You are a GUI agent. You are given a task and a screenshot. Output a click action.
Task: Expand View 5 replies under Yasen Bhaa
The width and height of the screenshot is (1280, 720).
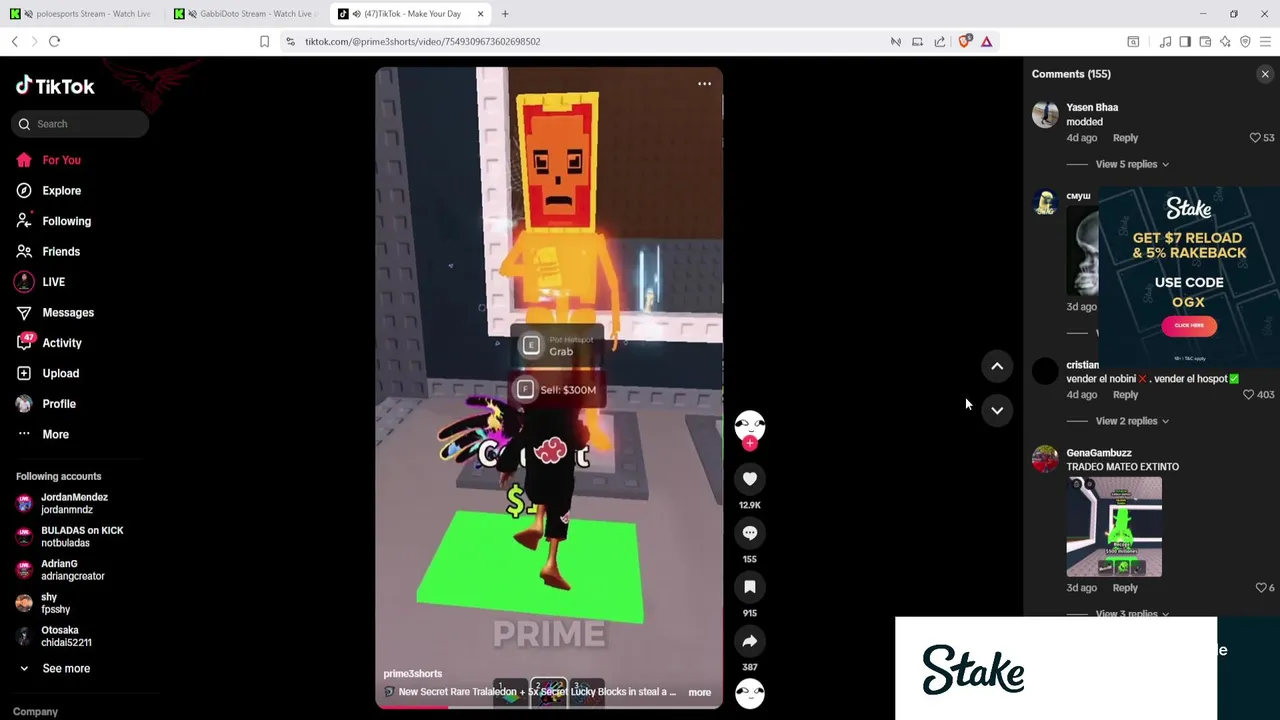tap(1131, 164)
